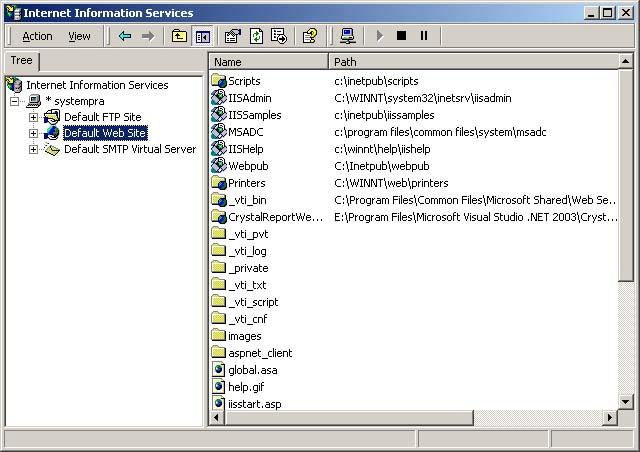Select the _vti_script folder name
Screen dimensions: 640x452
click(x=253, y=302)
